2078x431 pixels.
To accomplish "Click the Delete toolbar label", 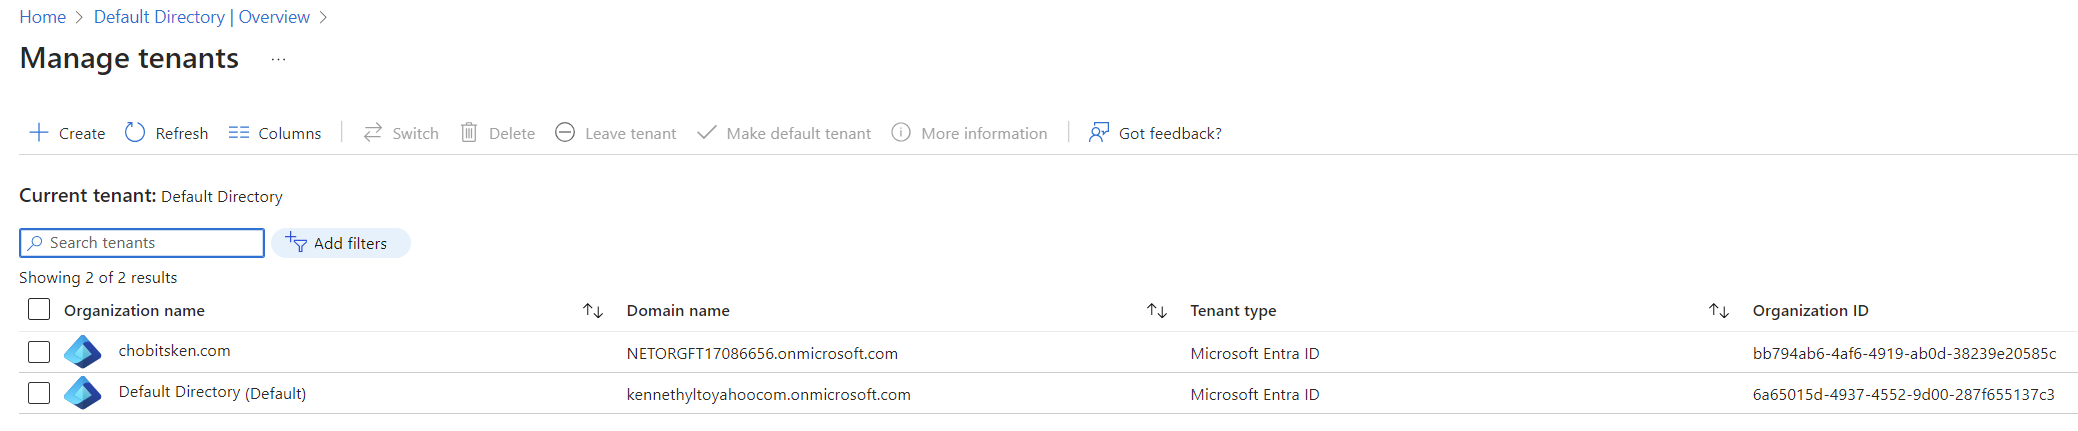I will pyautogui.click(x=512, y=133).
